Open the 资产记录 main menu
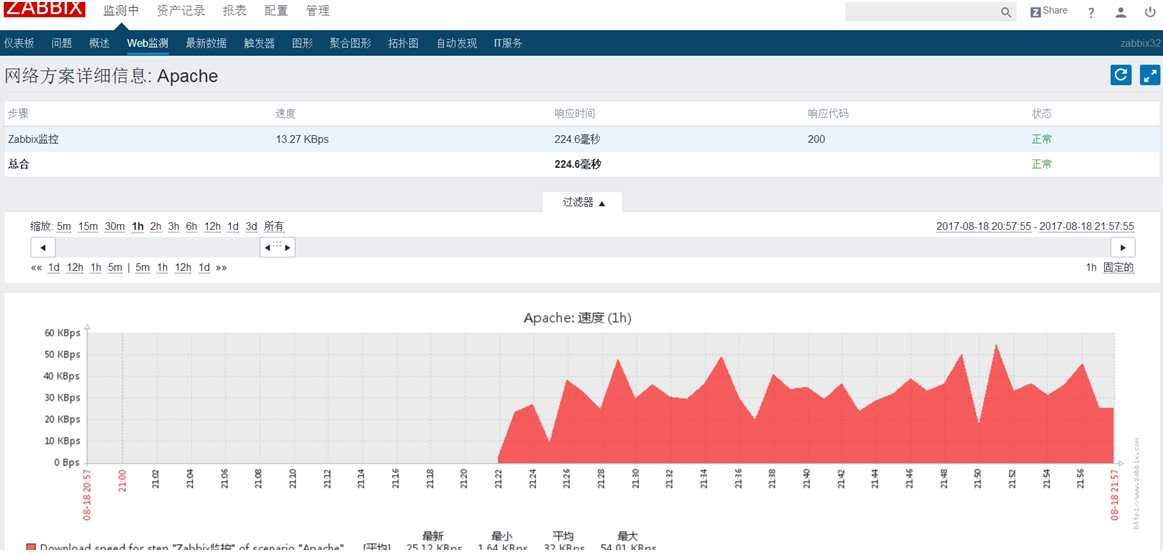The height and width of the screenshot is (556, 1163). tap(181, 11)
